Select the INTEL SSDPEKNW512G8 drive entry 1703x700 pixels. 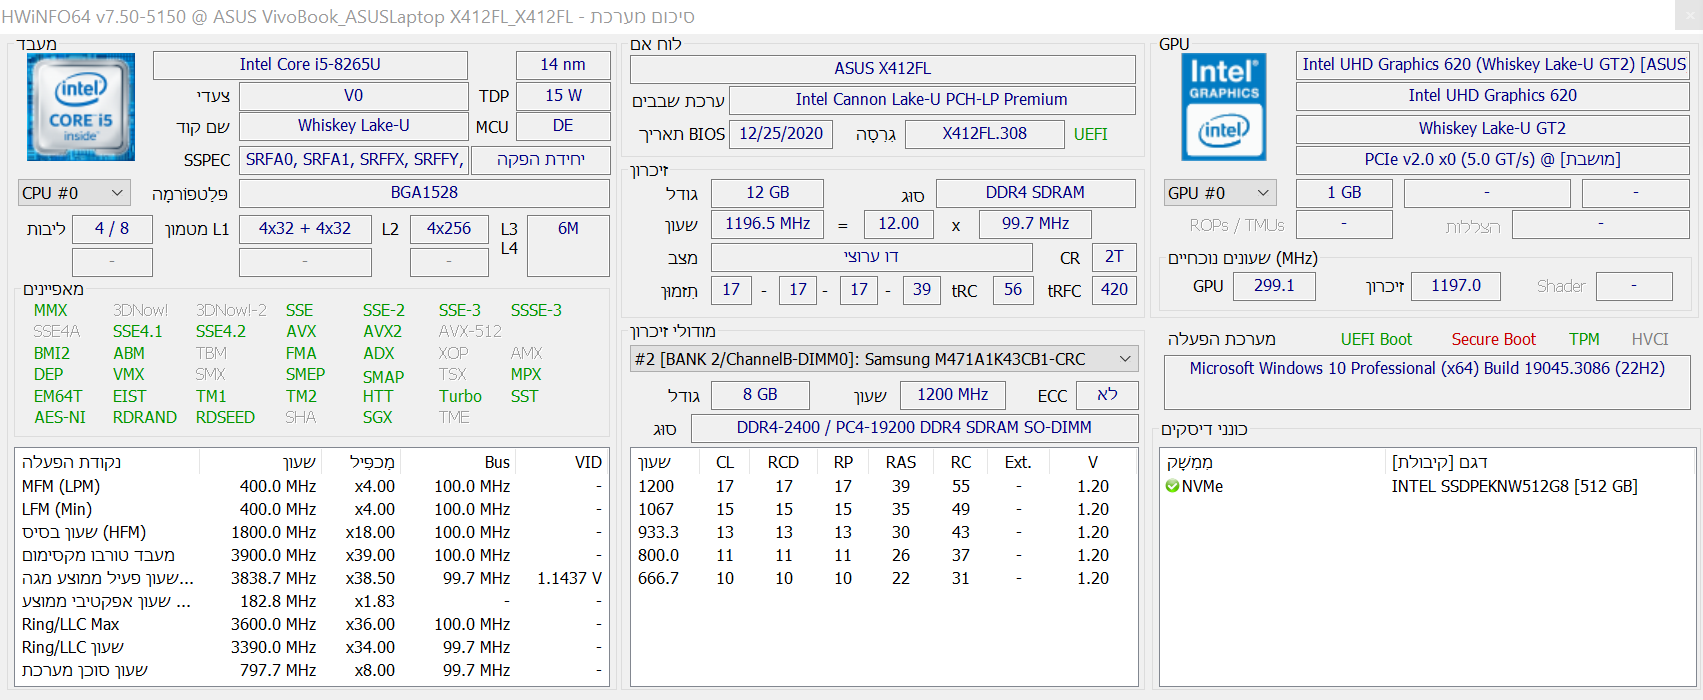point(1514,486)
